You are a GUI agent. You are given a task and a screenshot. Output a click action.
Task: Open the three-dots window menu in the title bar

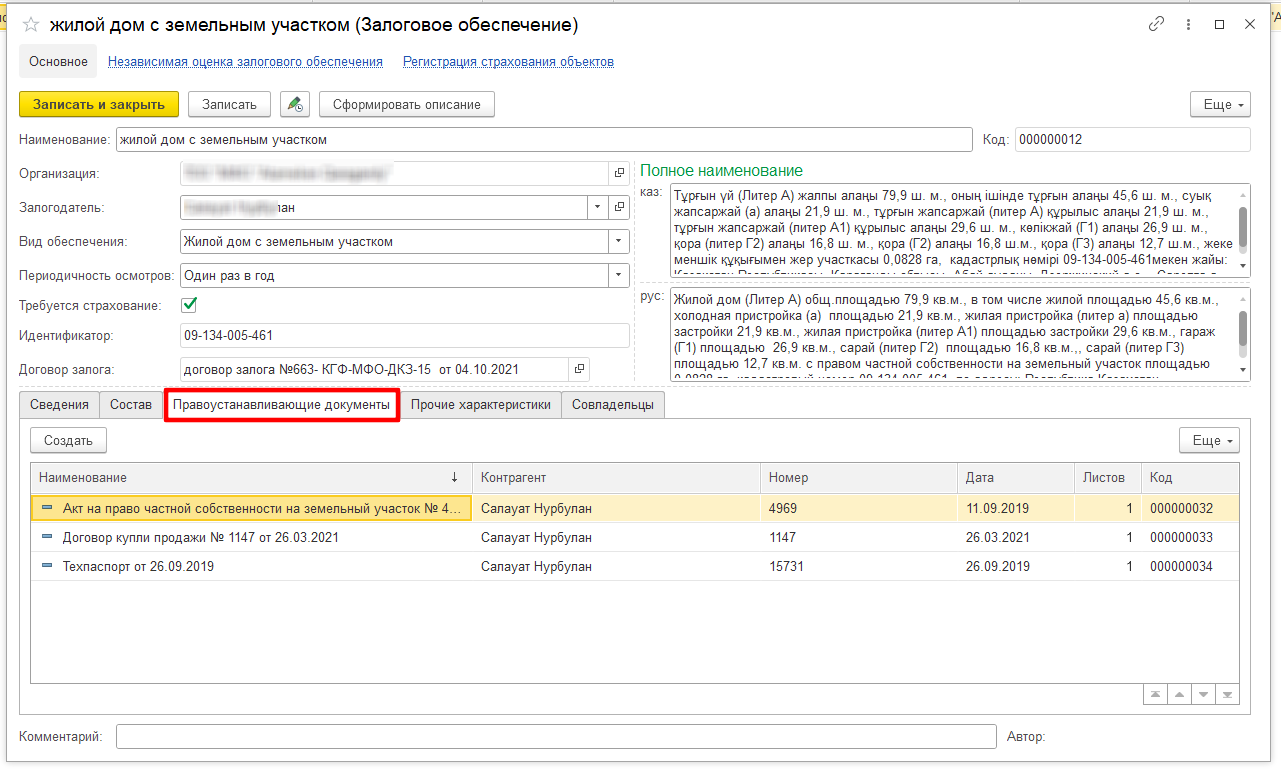1188,24
